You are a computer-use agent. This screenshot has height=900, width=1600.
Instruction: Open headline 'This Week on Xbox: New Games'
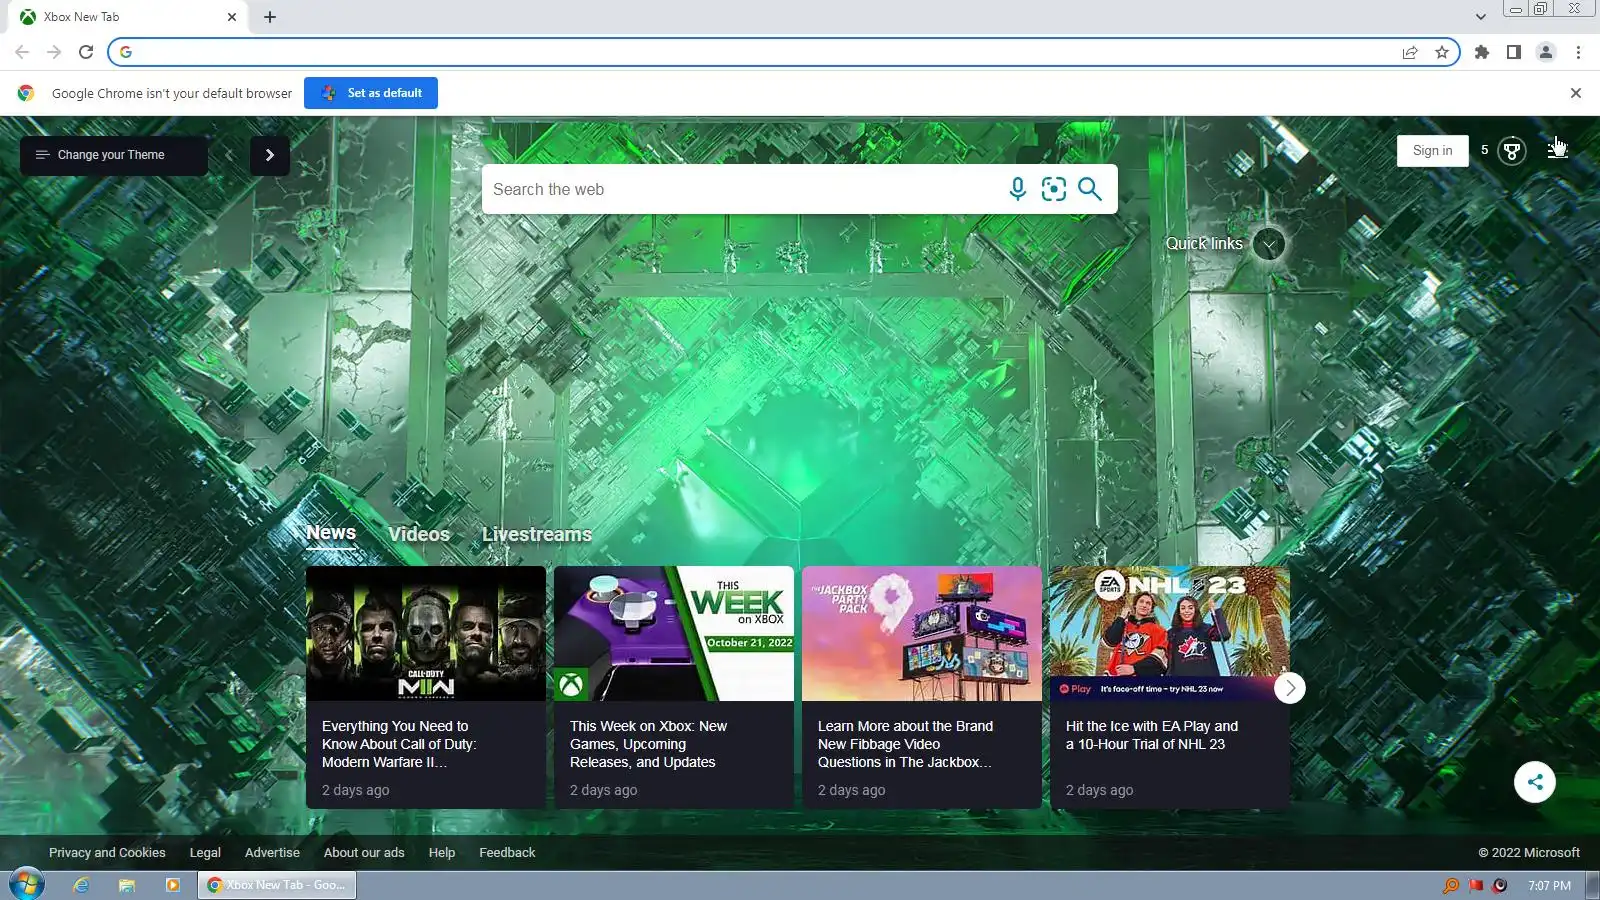coord(648,744)
